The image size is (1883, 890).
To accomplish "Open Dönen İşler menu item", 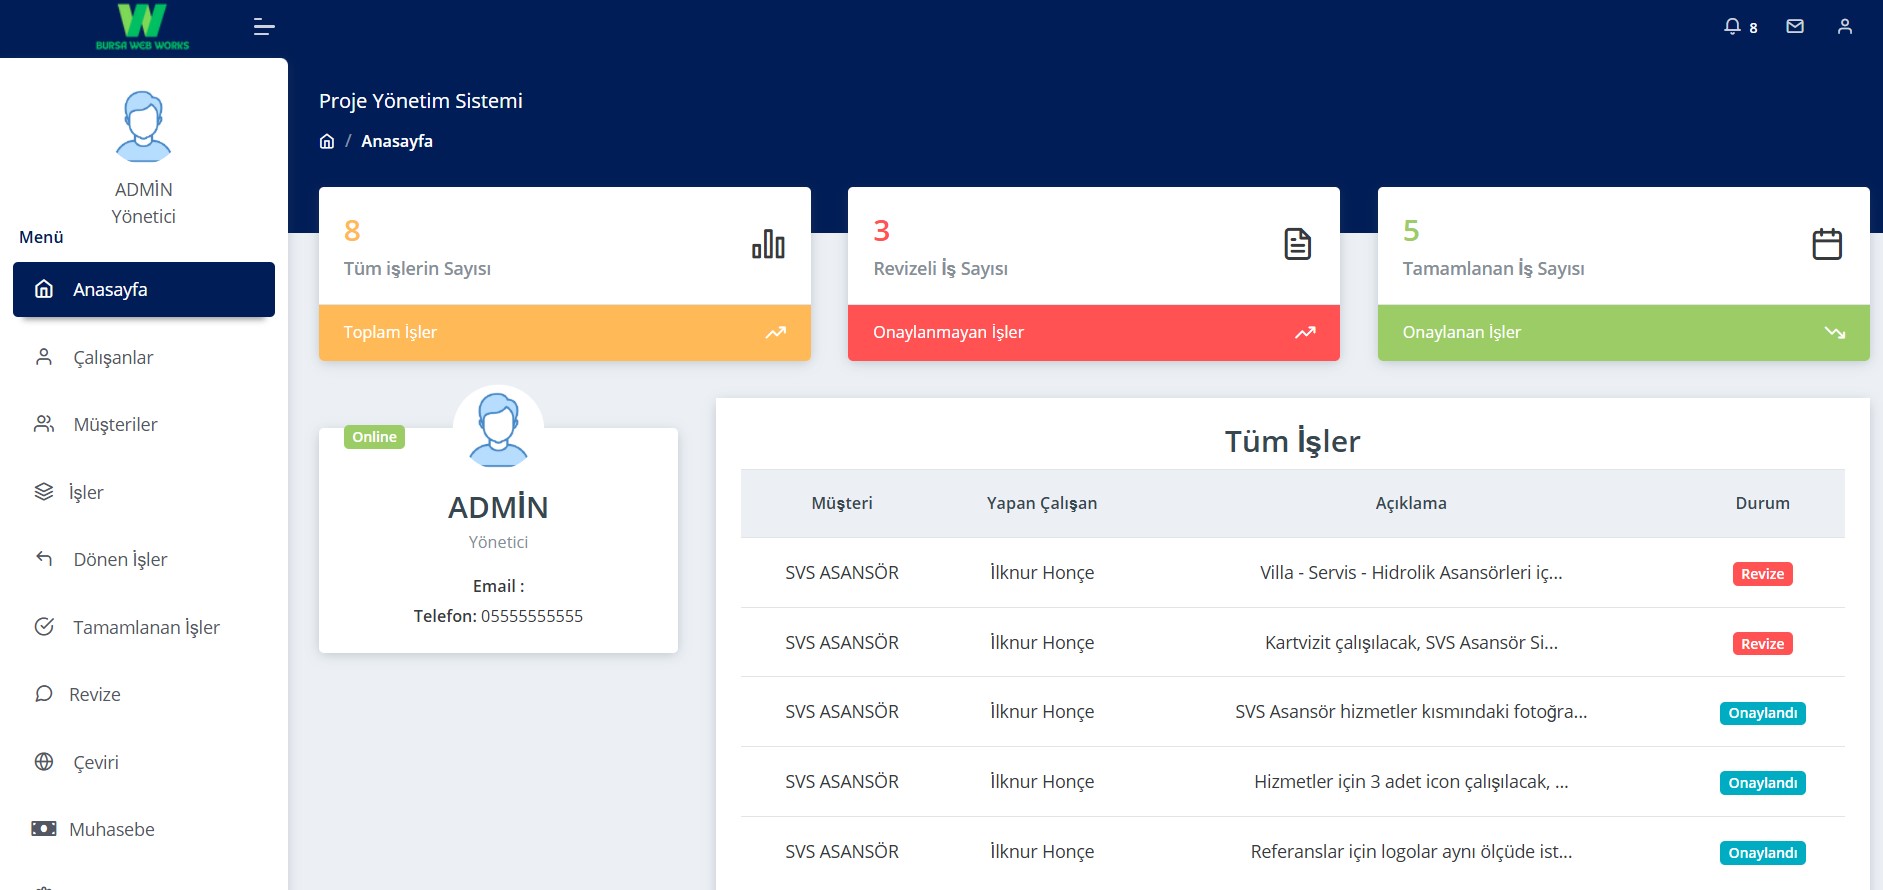I will [x=120, y=559].
